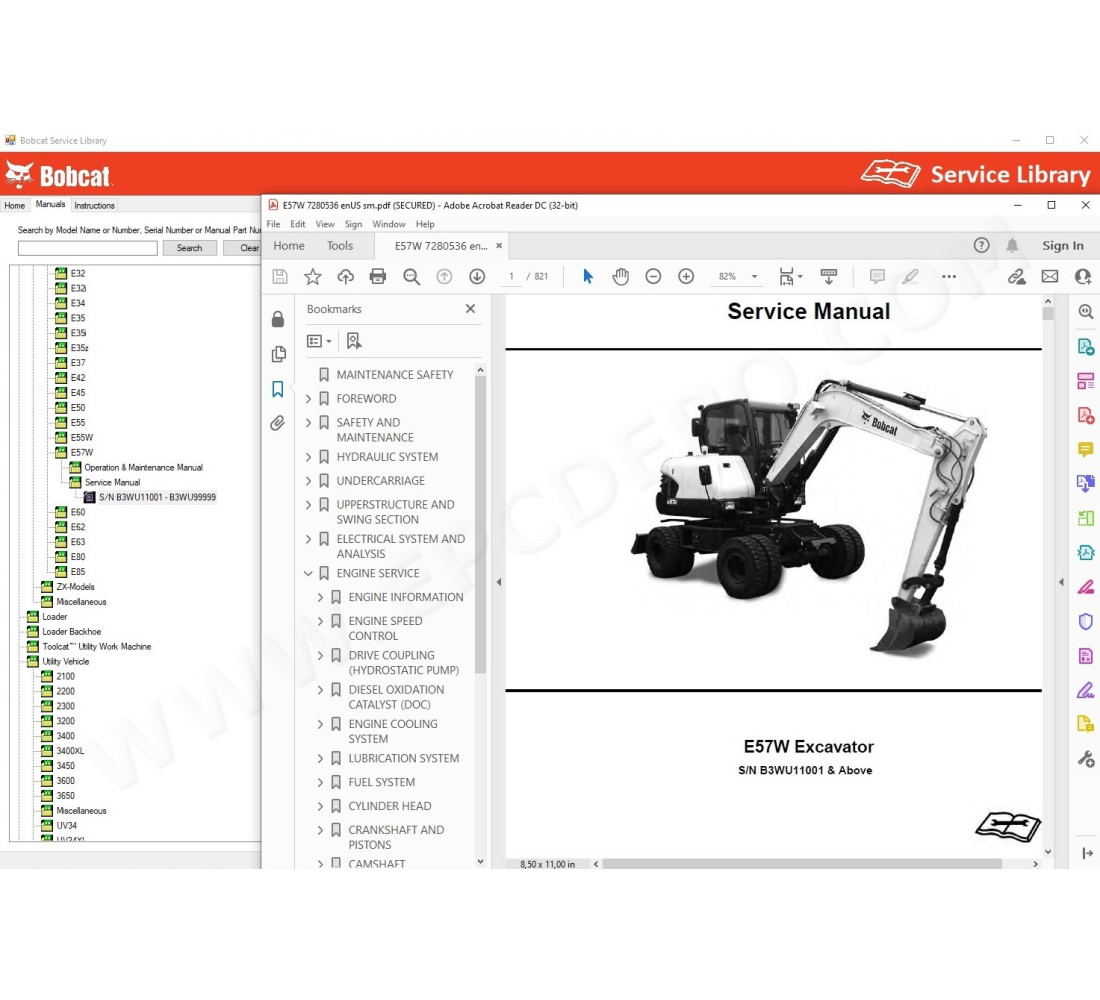Open Fill & Sign tool in right pane
Image resolution: width=1100 pixels, height=1000 pixels.
click(1085, 691)
